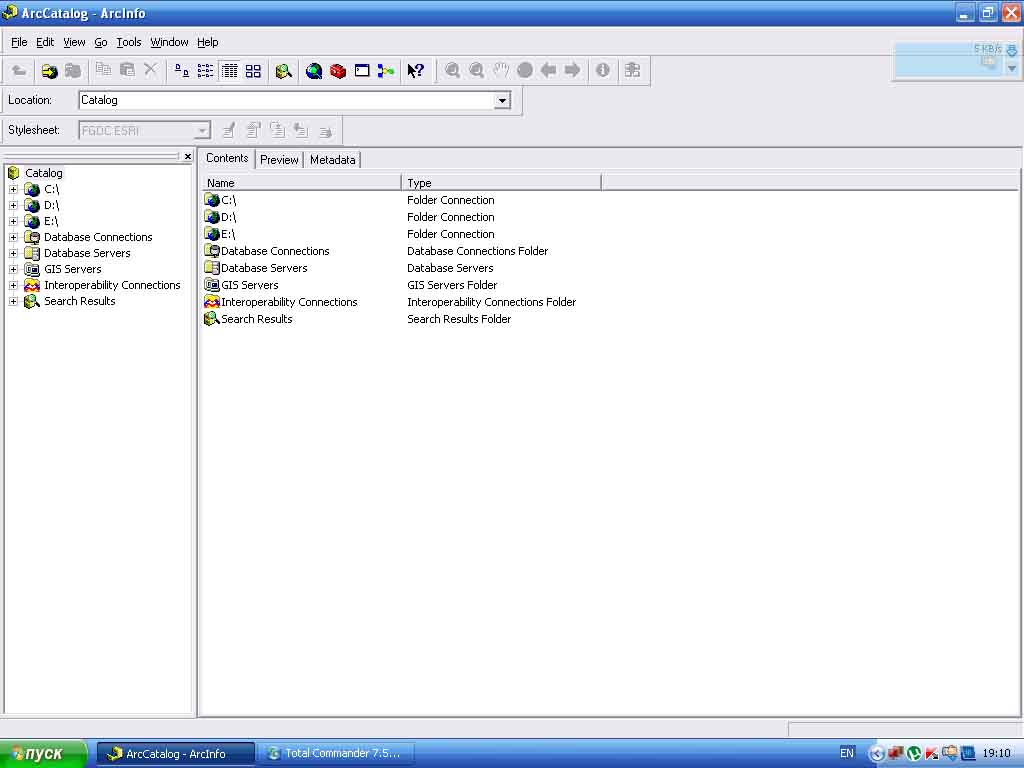
Task: Open the Go menu
Action: tap(101, 42)
